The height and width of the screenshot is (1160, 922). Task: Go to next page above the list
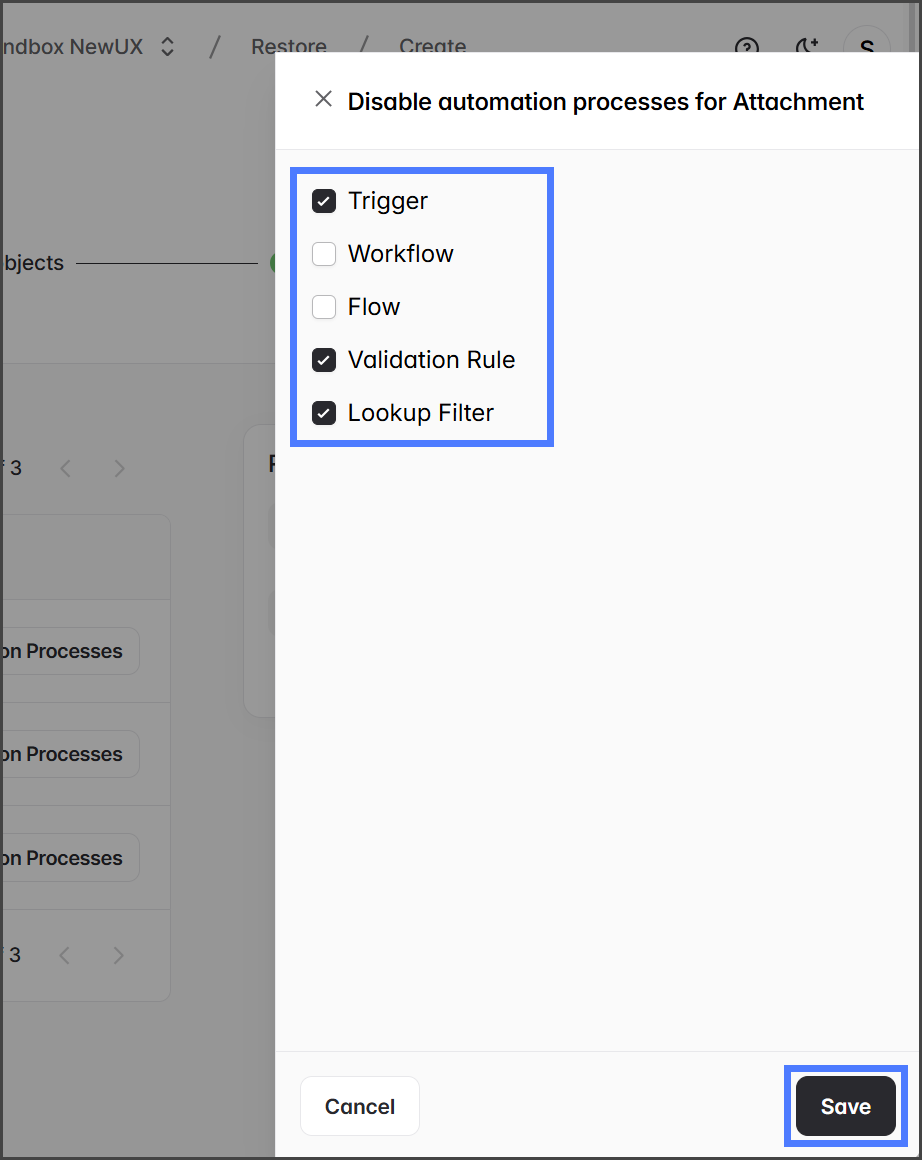click(x=119, y=468)
